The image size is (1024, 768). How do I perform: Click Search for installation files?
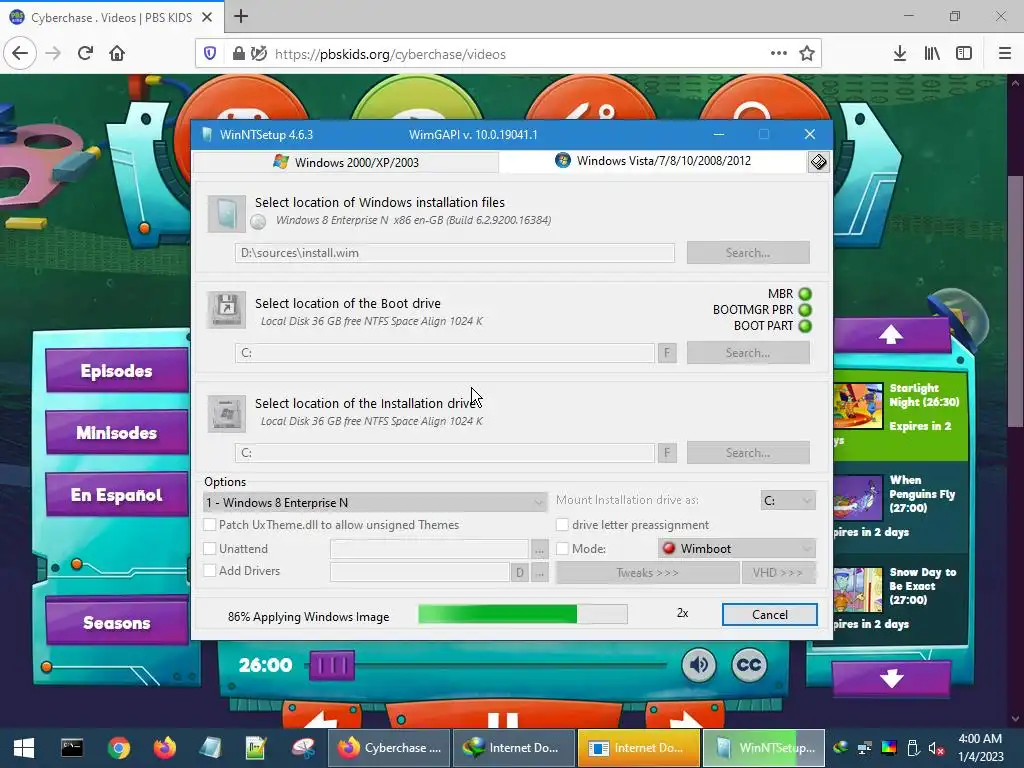click(748, 253)
